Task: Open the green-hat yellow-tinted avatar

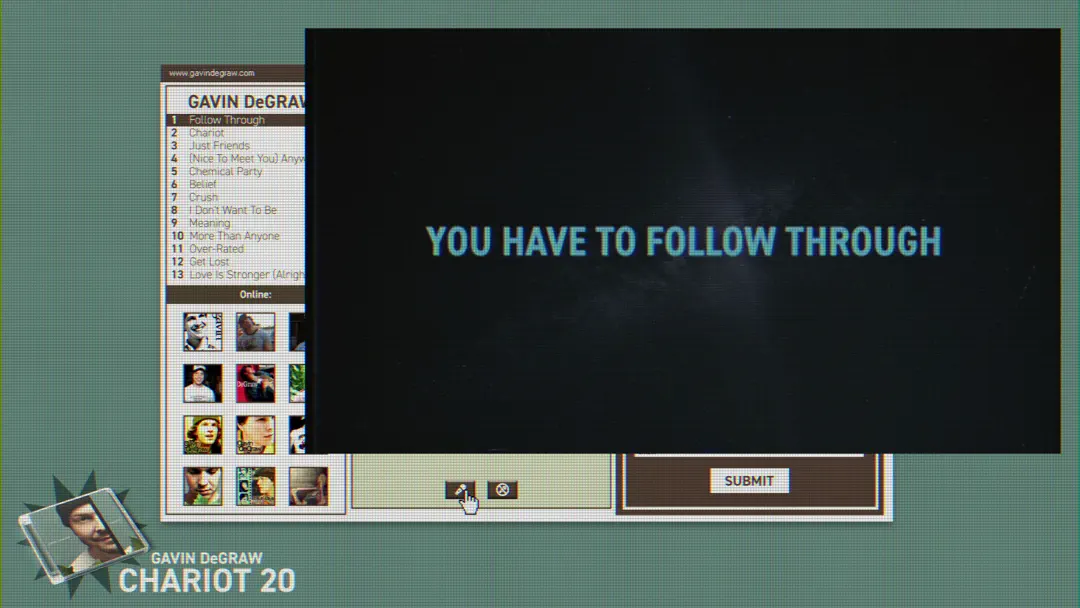Action: 202,434
